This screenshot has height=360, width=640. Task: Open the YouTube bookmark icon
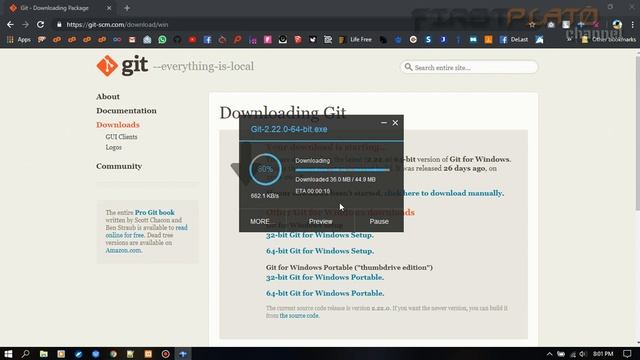tap(192, 40)
